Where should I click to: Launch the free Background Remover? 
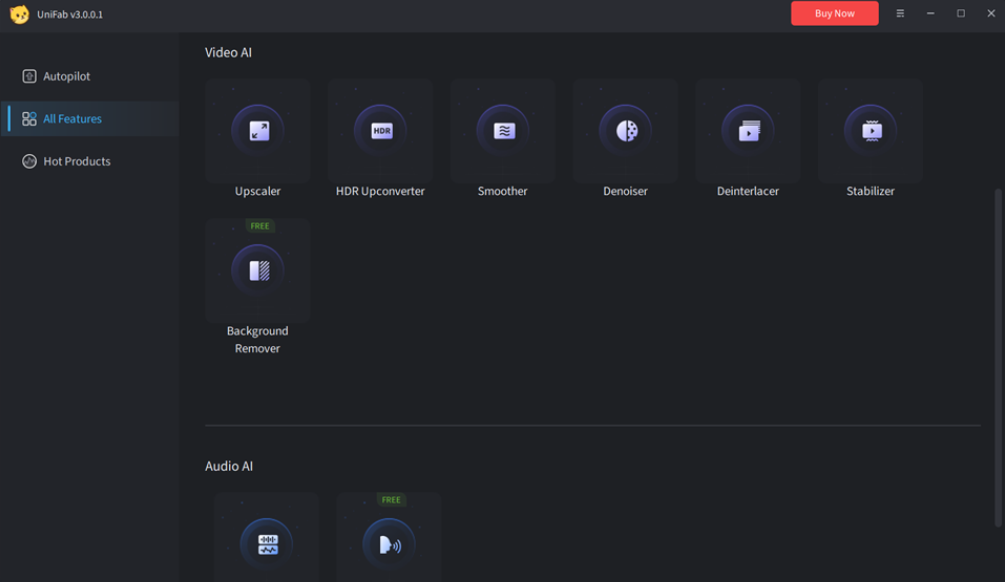tap(257, 270)
